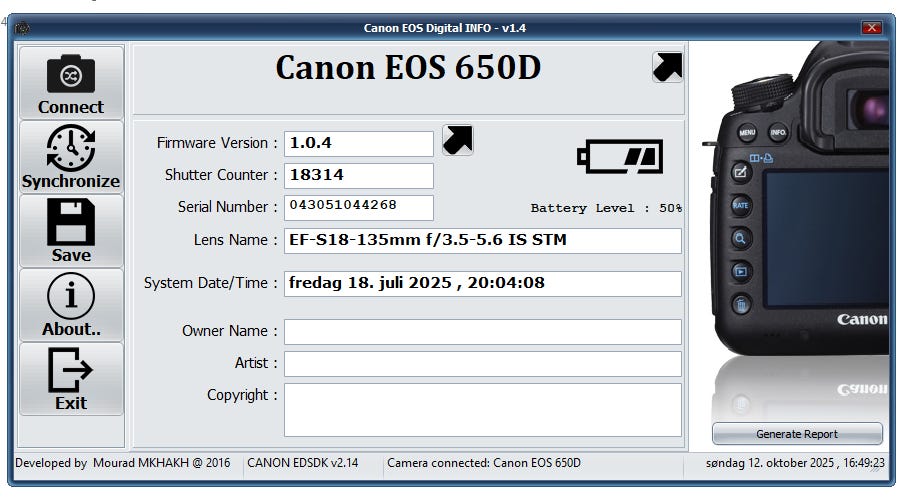The width and height of the screenshot is (904, 498).
Task: Focus the Lens Name field
Action: (x=483, y=240)
